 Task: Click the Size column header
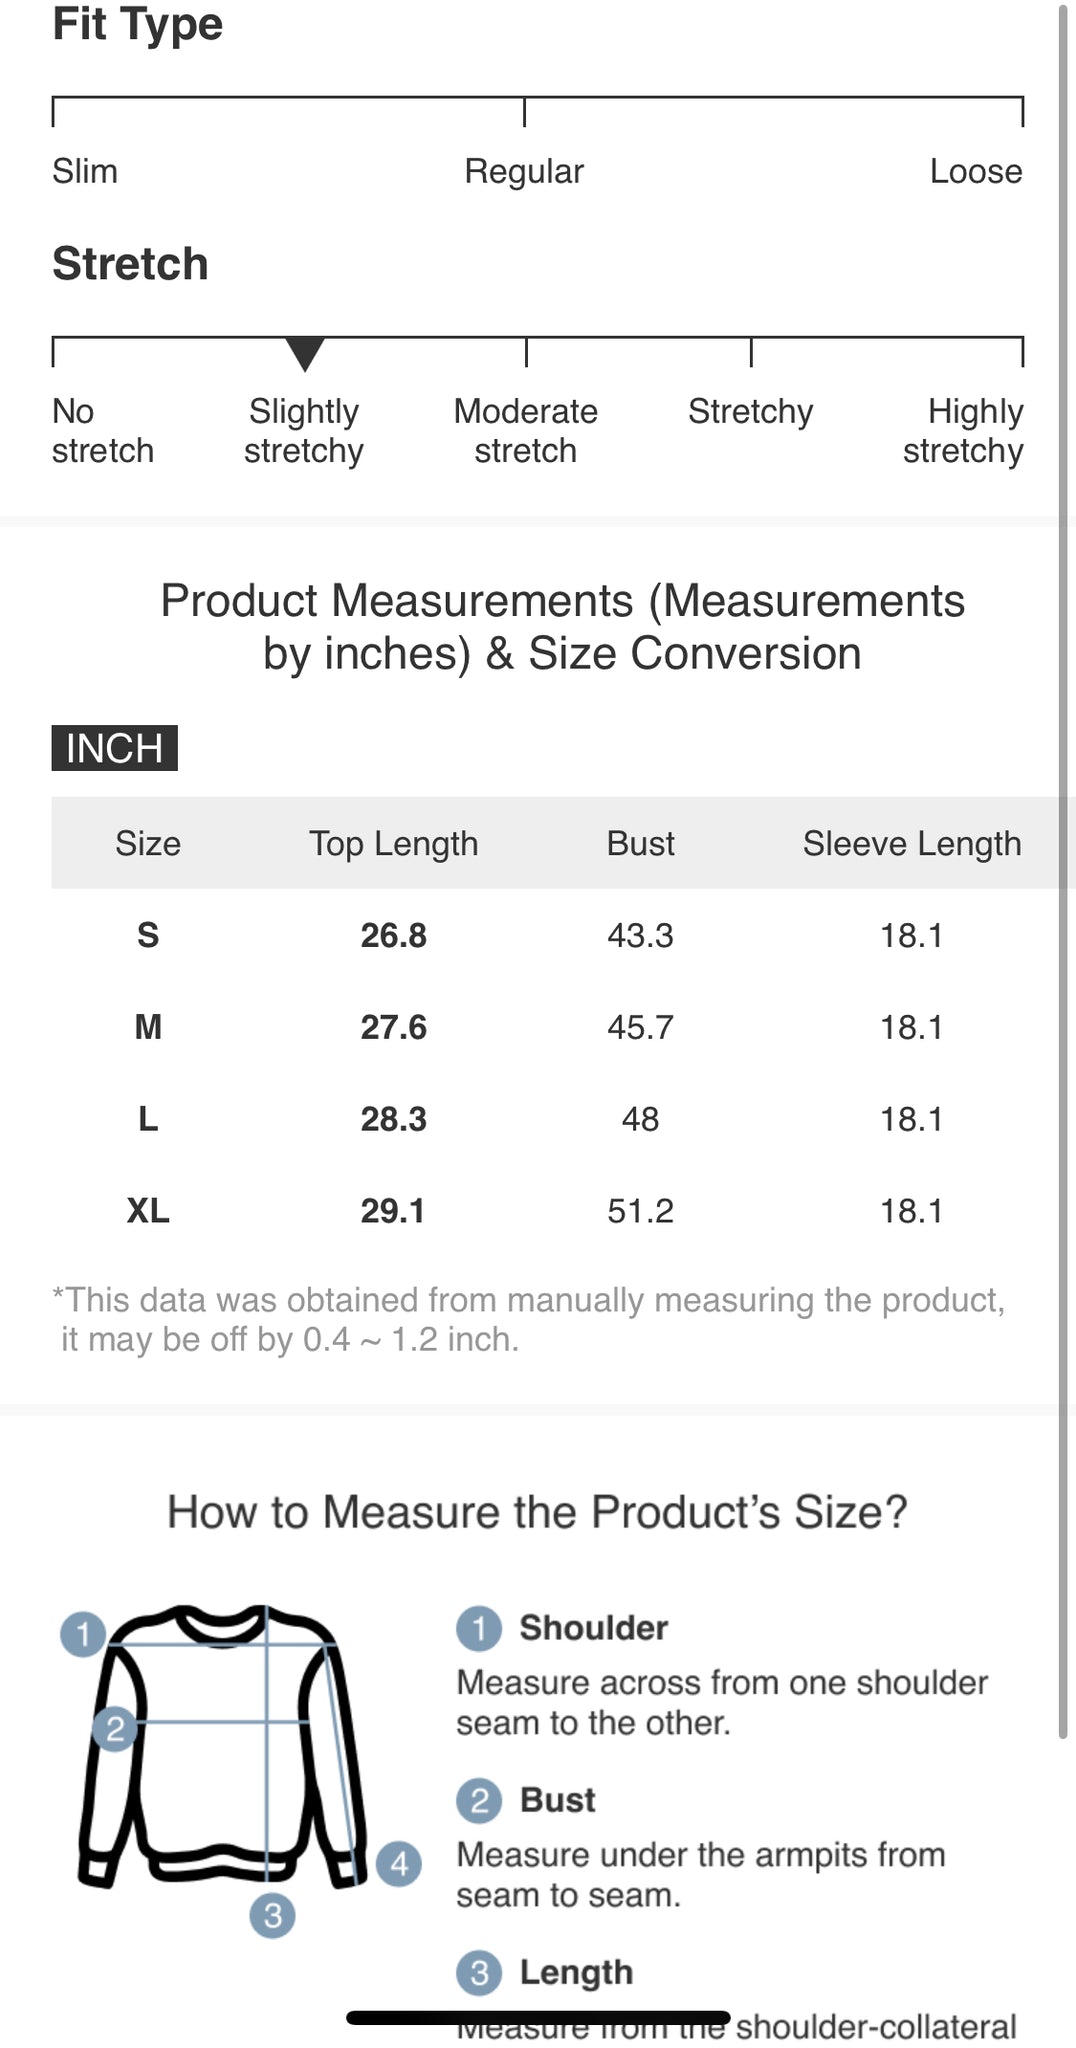pos(148,843)
